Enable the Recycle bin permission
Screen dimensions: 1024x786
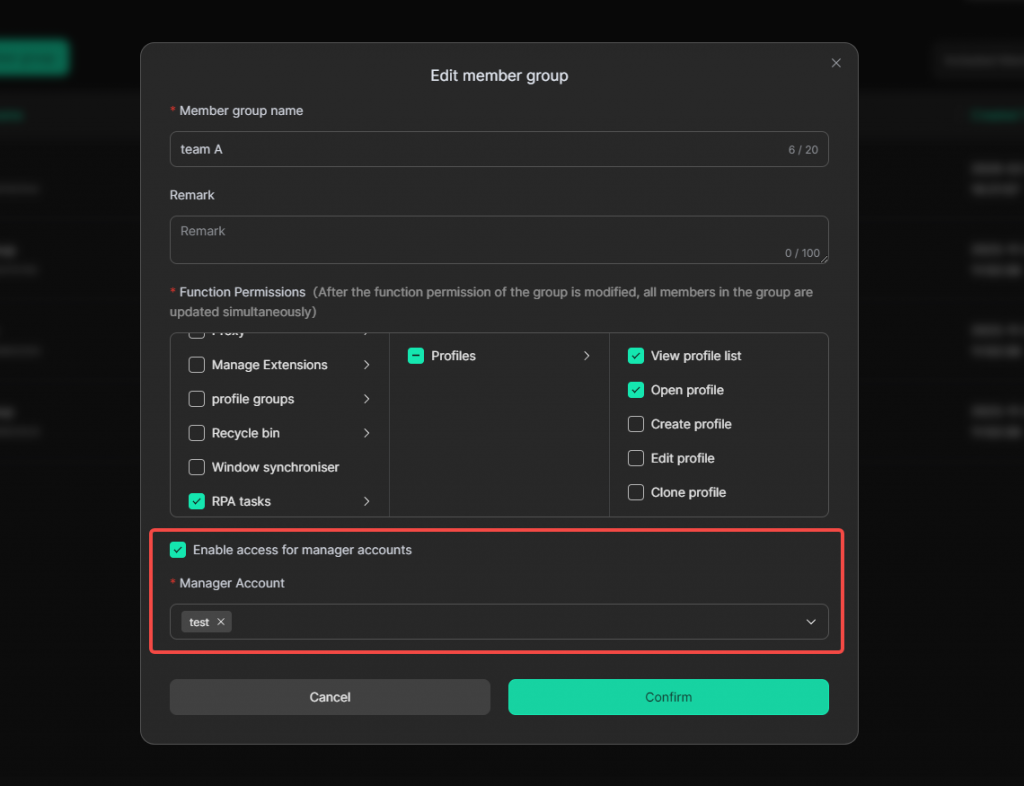coord(197,433)
